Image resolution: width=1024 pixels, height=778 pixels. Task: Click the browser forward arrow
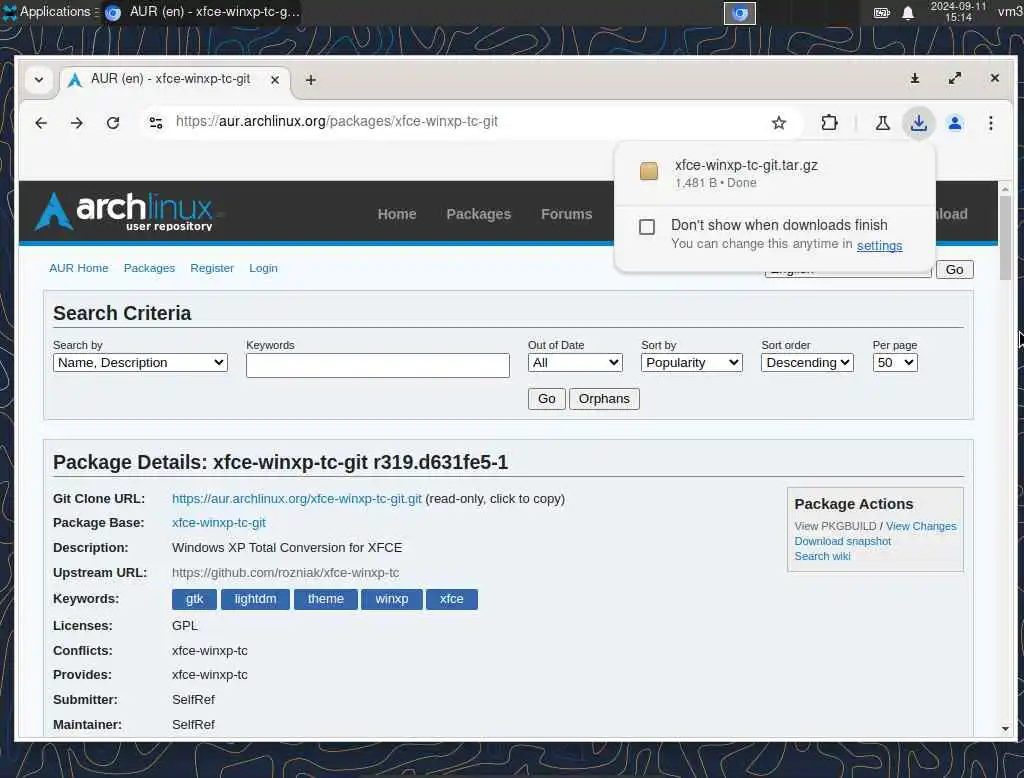(76, 123)
